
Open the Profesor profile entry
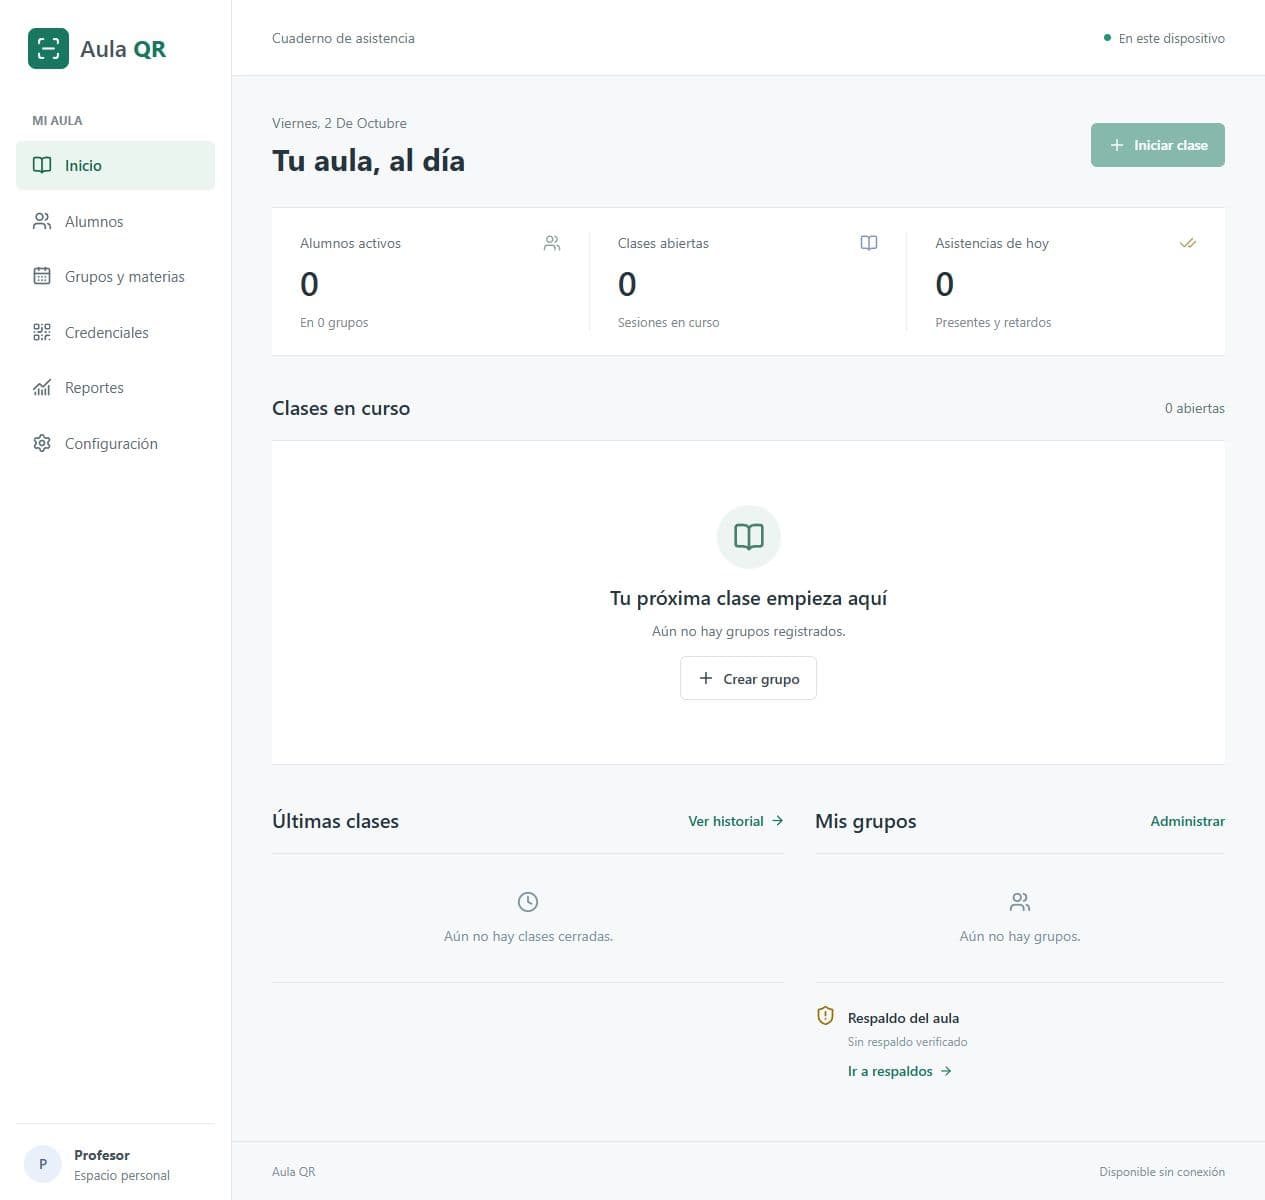(115, 1164)
